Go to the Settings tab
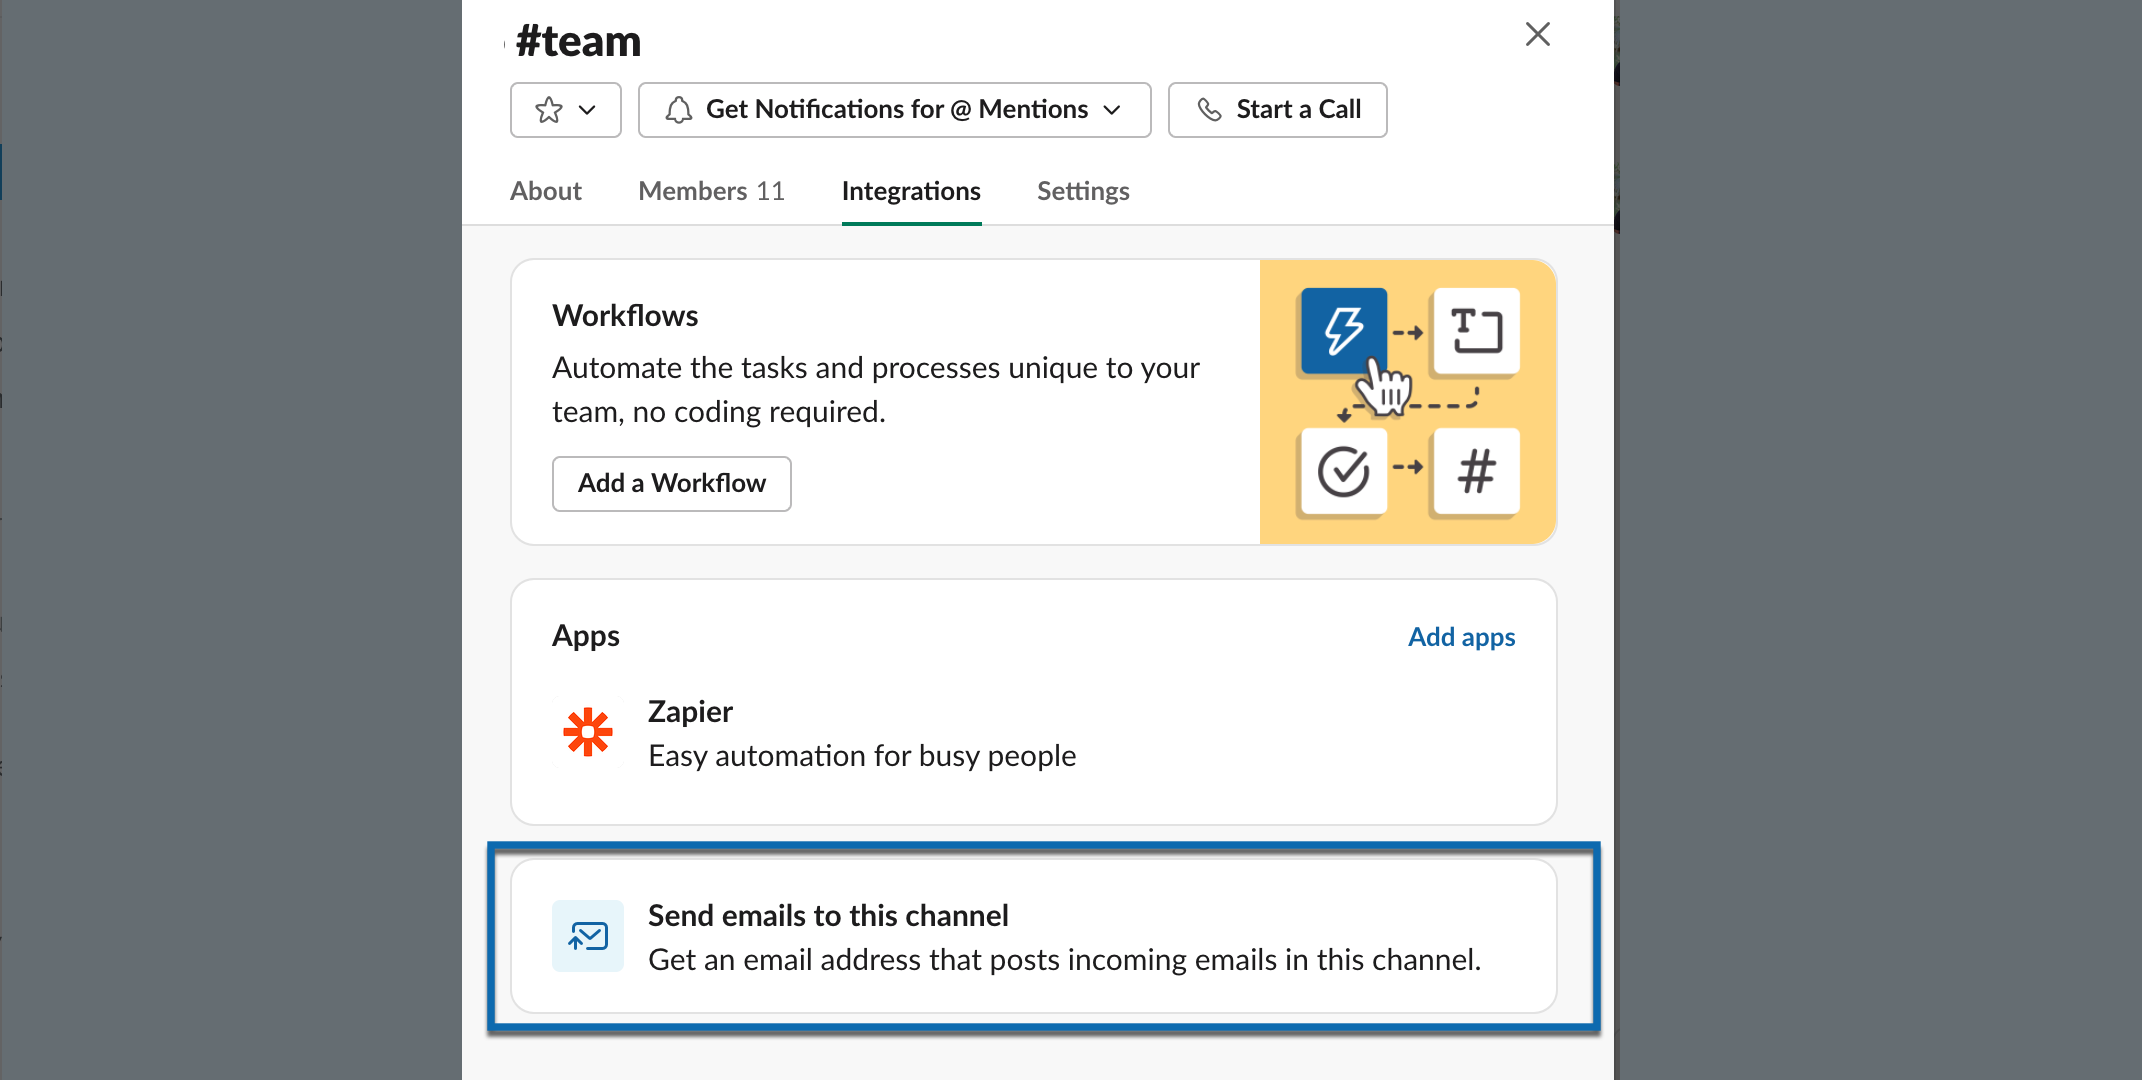The image size is (2142, 1080). click(x=1083, y=191)
